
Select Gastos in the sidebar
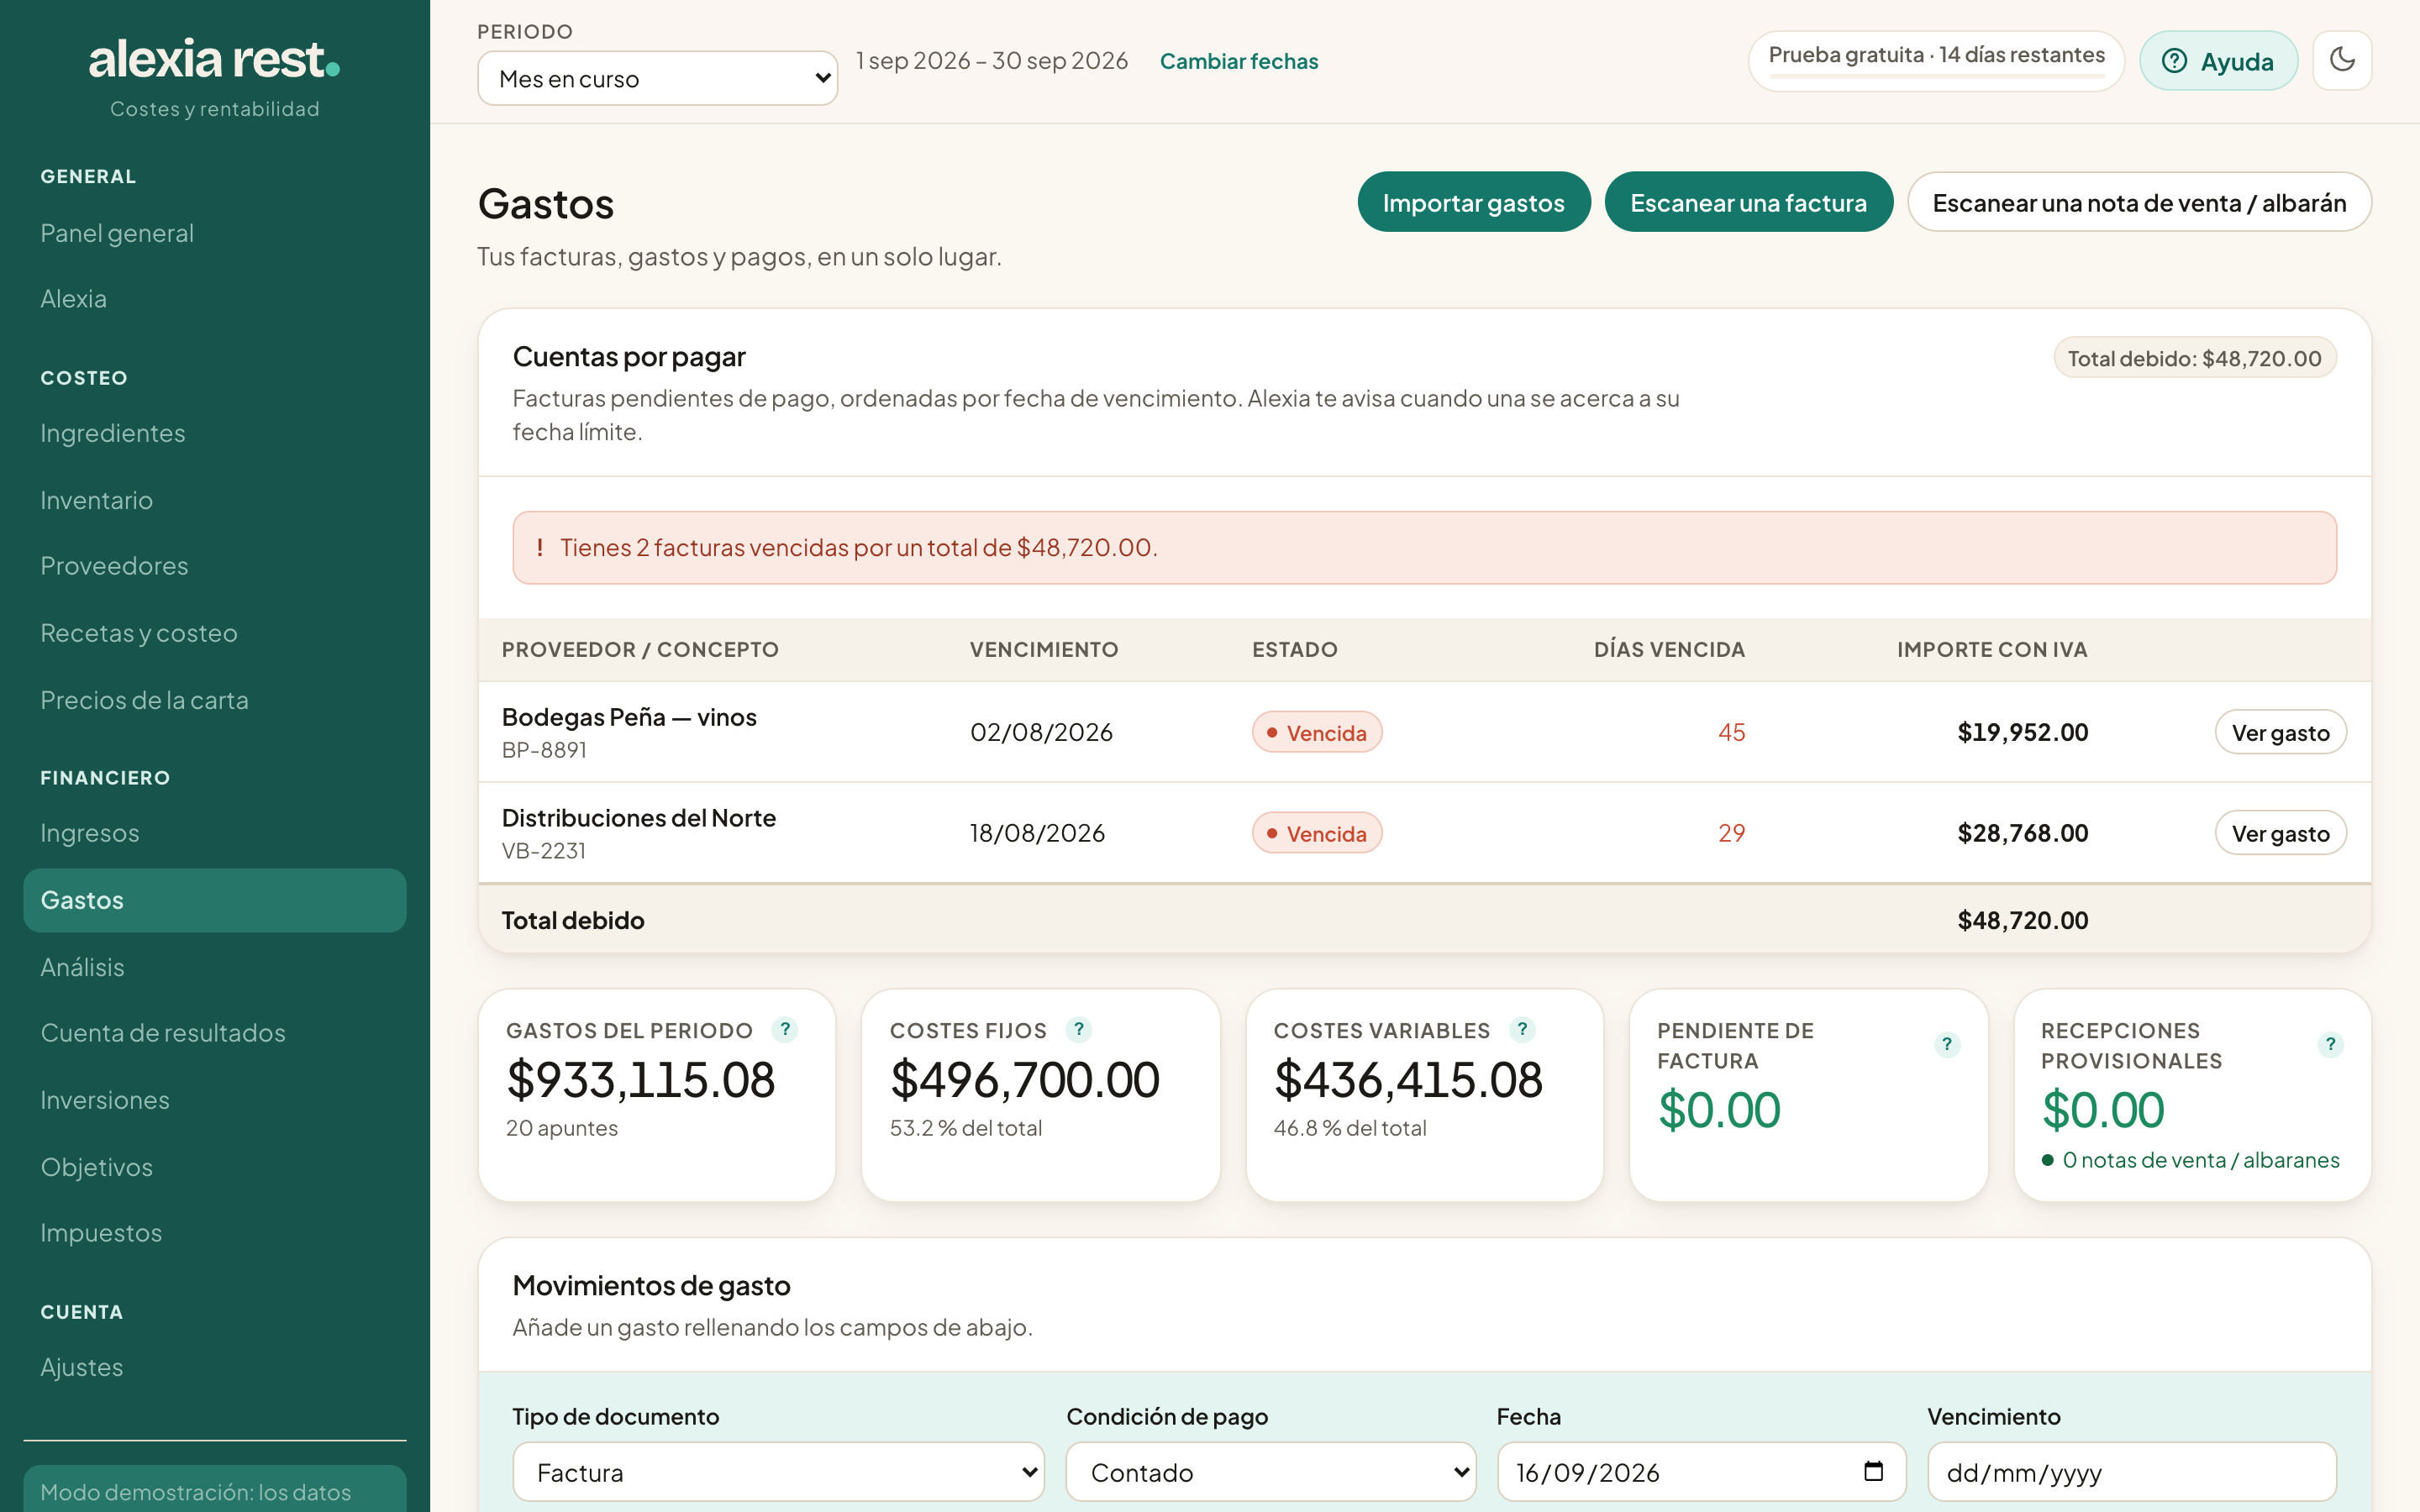[215, 900]
